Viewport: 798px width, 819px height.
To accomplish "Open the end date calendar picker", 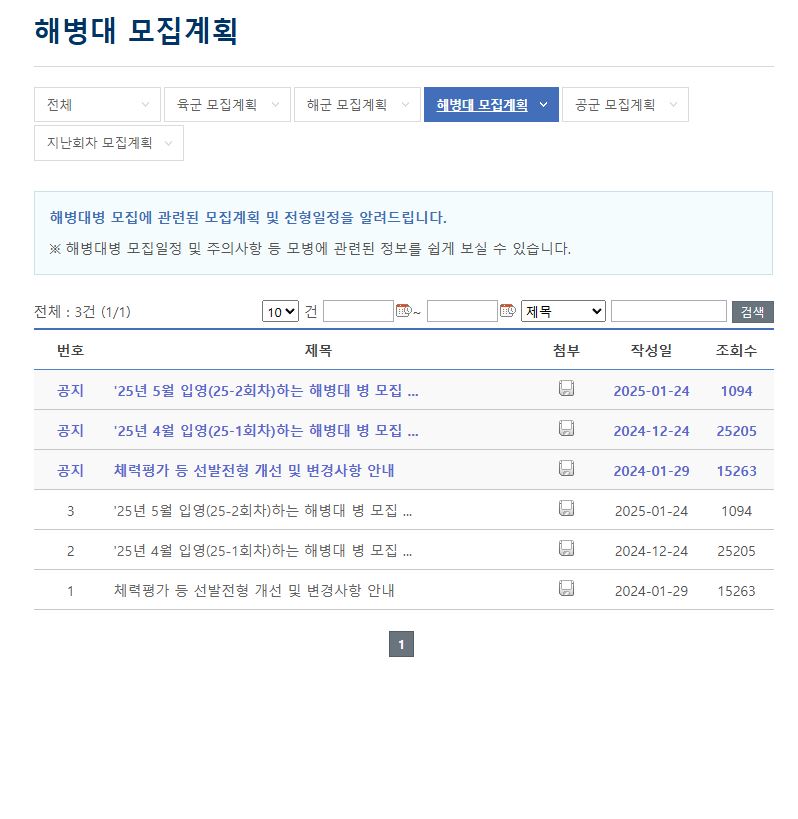I will [x=508, y=310].
